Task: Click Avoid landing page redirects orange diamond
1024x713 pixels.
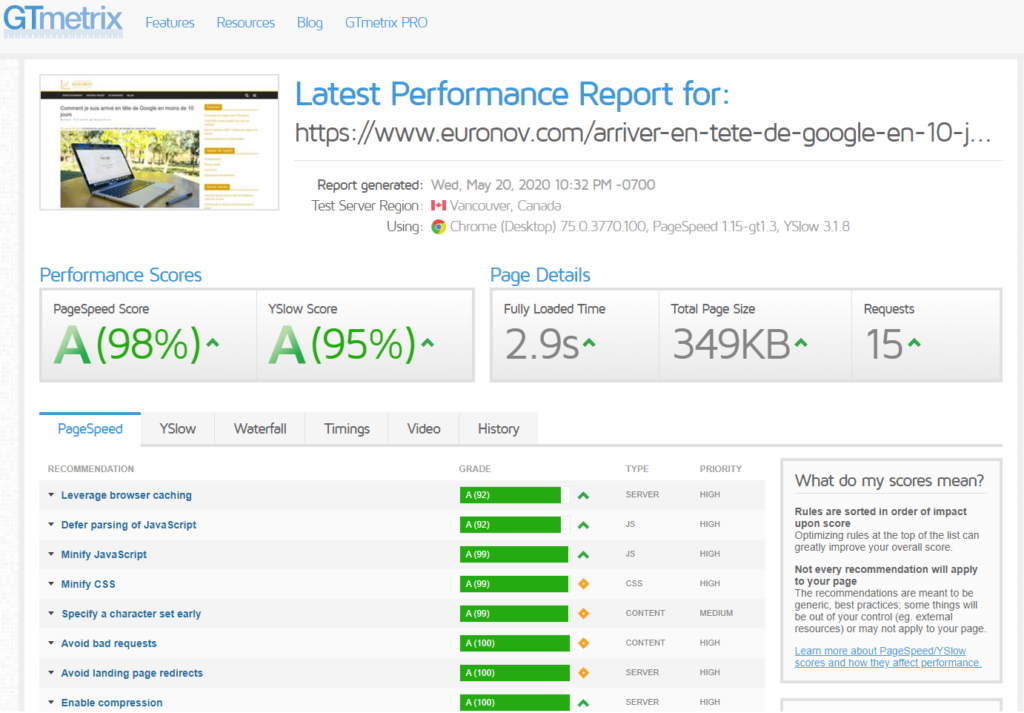Action: tap(584, 673)
